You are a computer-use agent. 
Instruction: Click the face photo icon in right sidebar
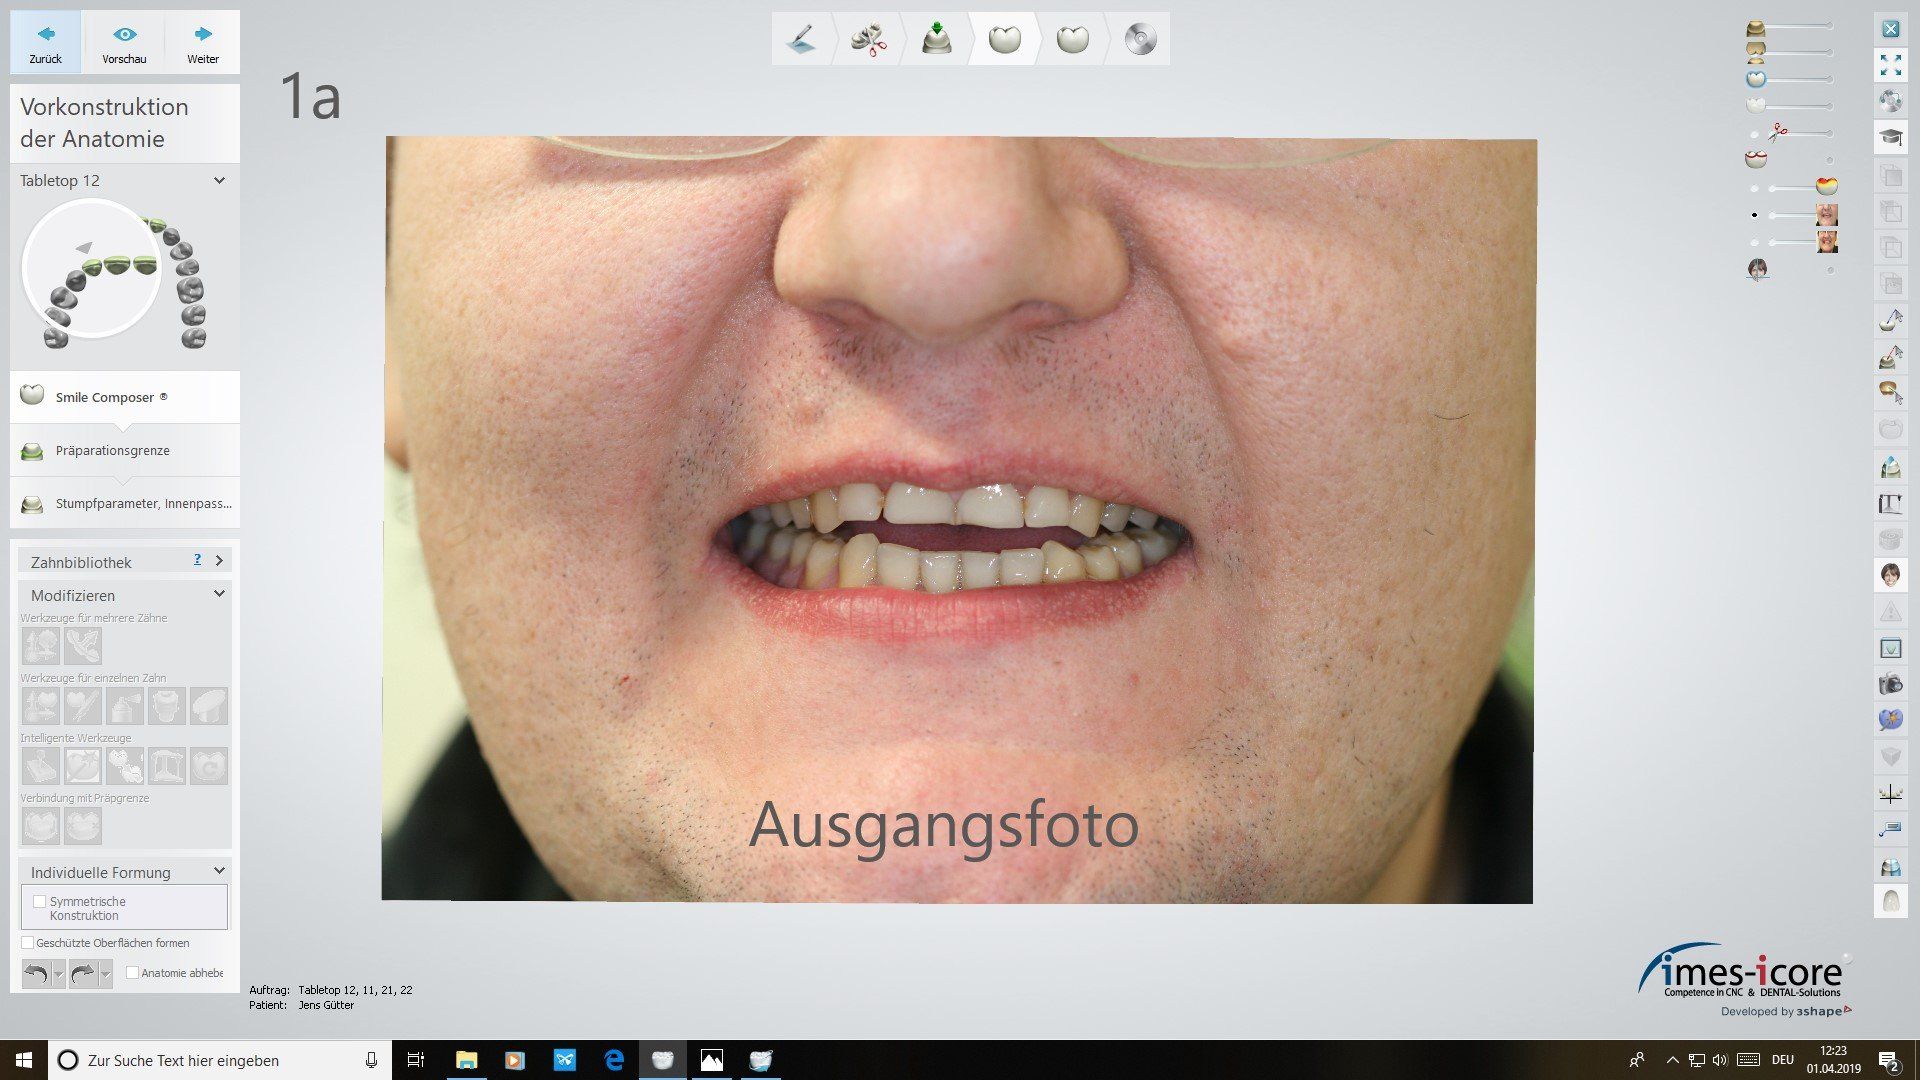pyautogui.click(x=1890, y=575)
